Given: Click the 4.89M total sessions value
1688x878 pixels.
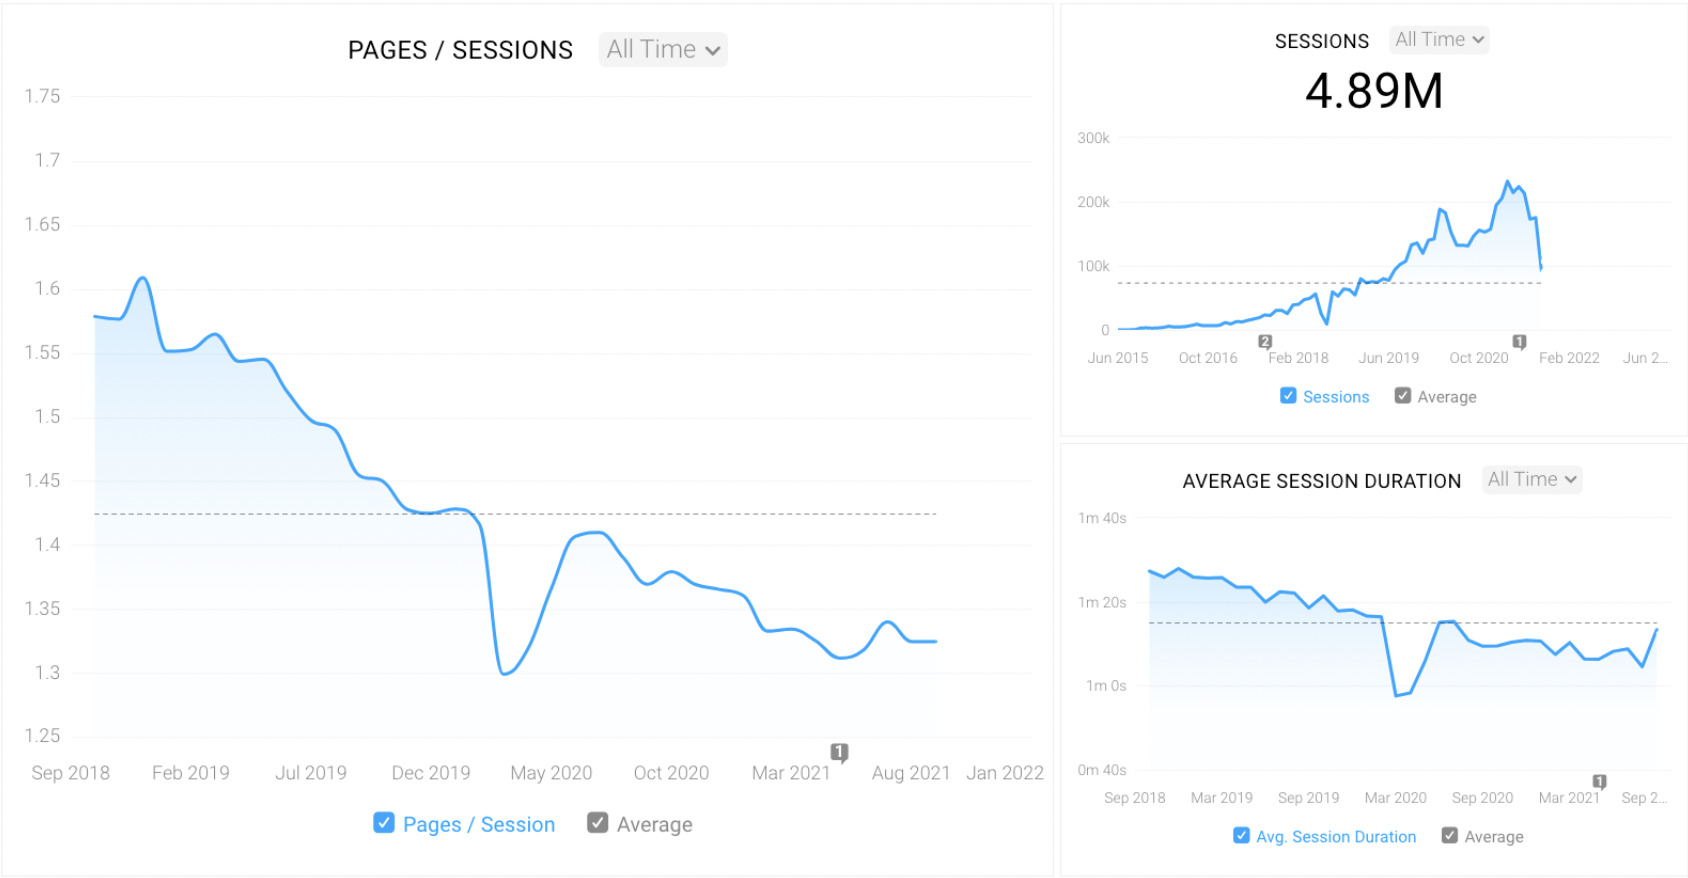Looking at the screenshot, I should coord(1374,90).
